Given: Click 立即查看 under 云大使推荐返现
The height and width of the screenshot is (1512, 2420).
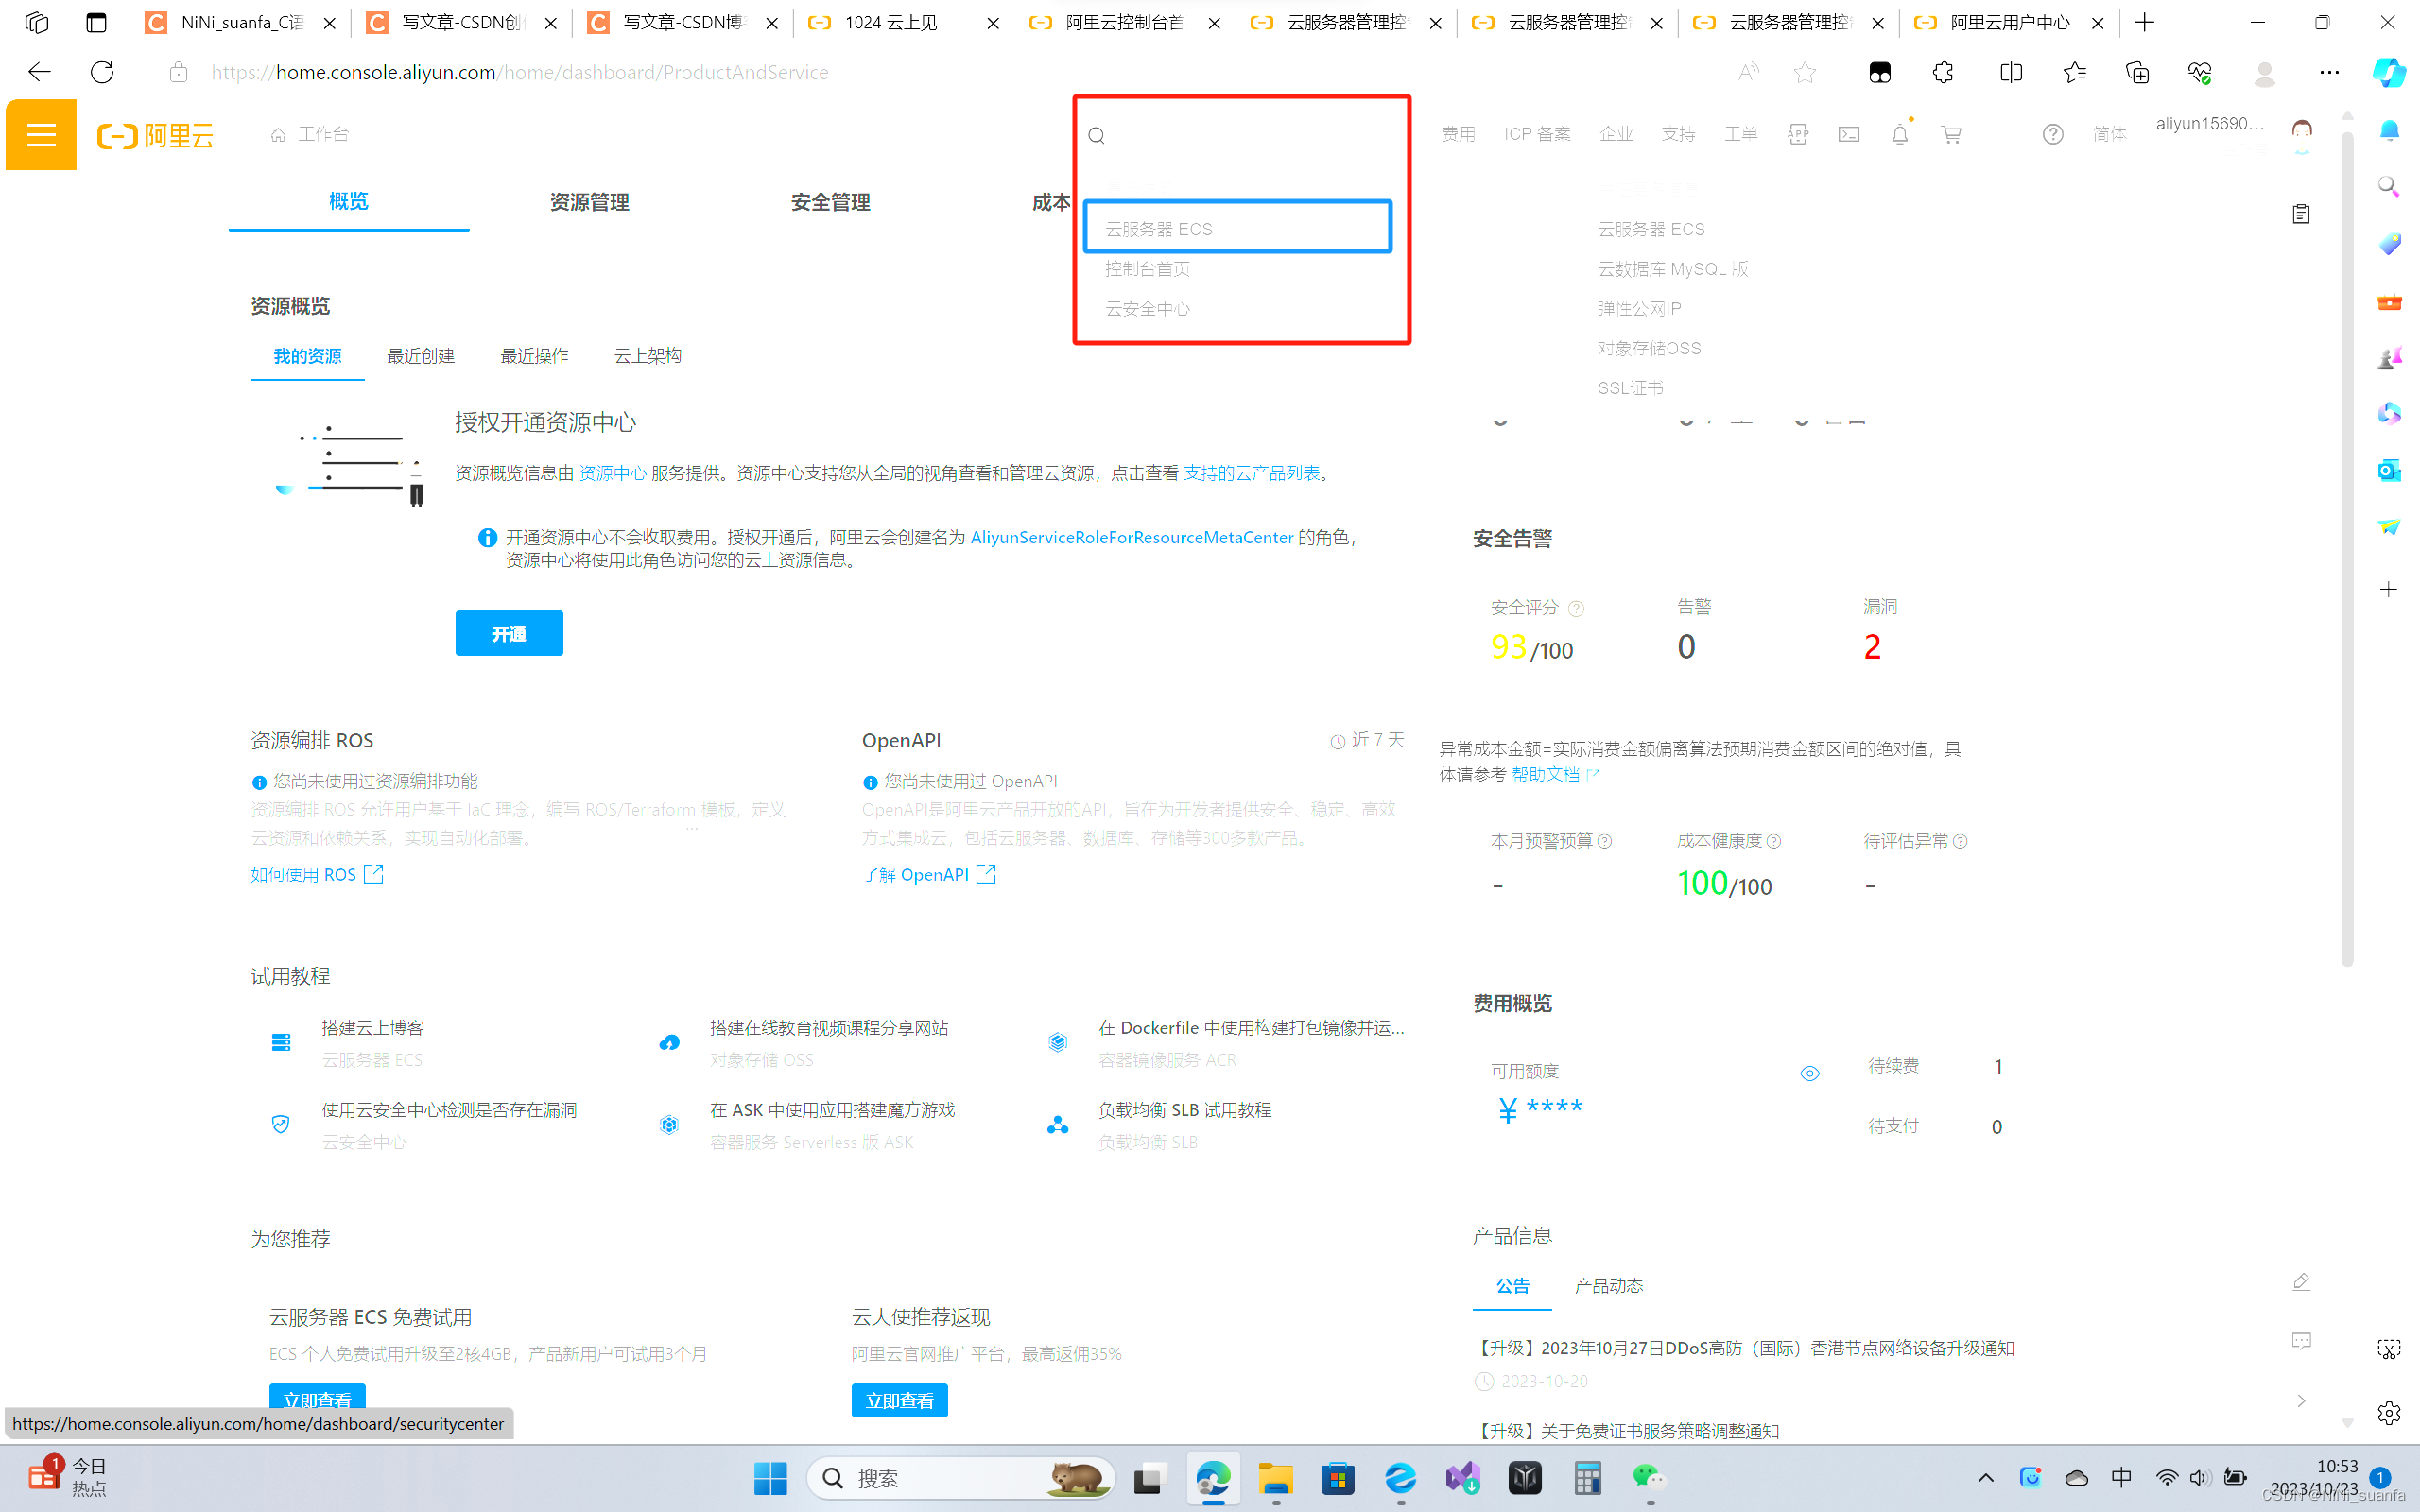Looking at the screenshot, I should point(899,1401).
